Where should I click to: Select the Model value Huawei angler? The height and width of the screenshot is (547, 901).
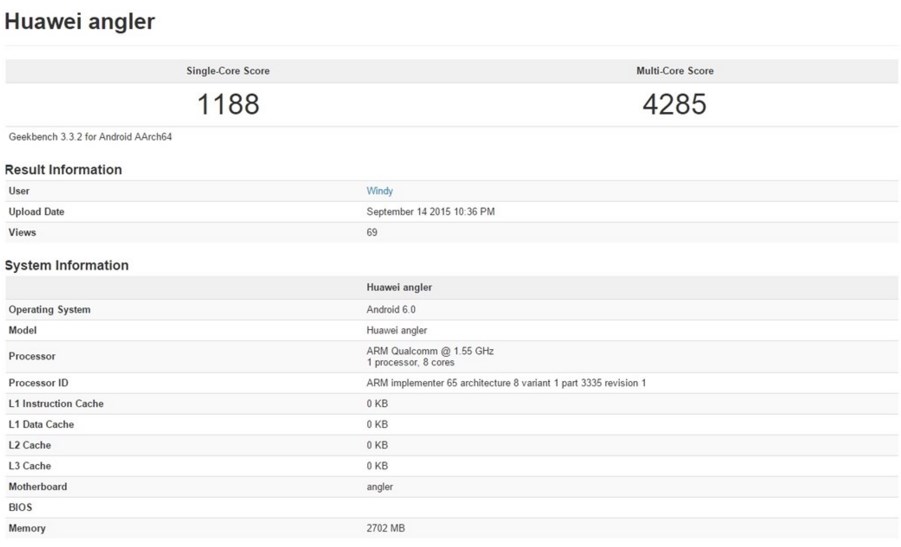(x=396, y=330)
